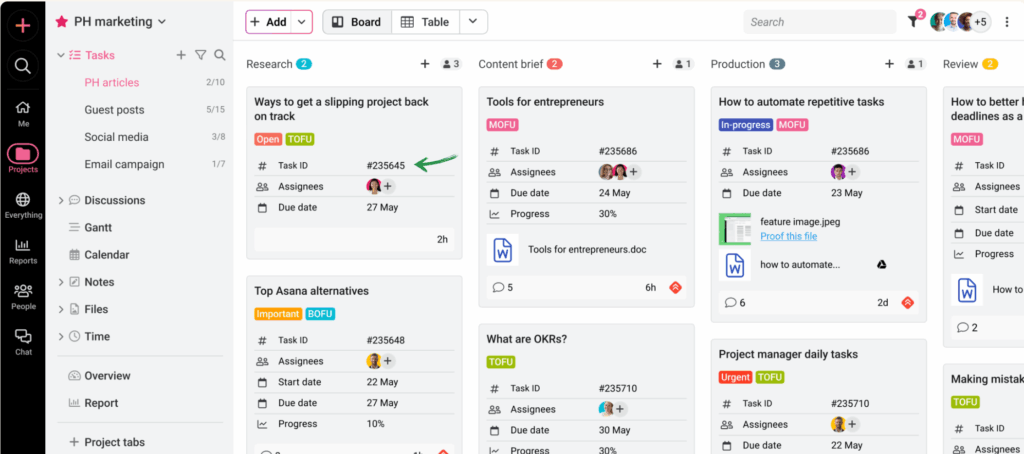Search task lists with the Tasks magnifier icon
This screenshot has width=1024, height=454.
tap(220, 55)
